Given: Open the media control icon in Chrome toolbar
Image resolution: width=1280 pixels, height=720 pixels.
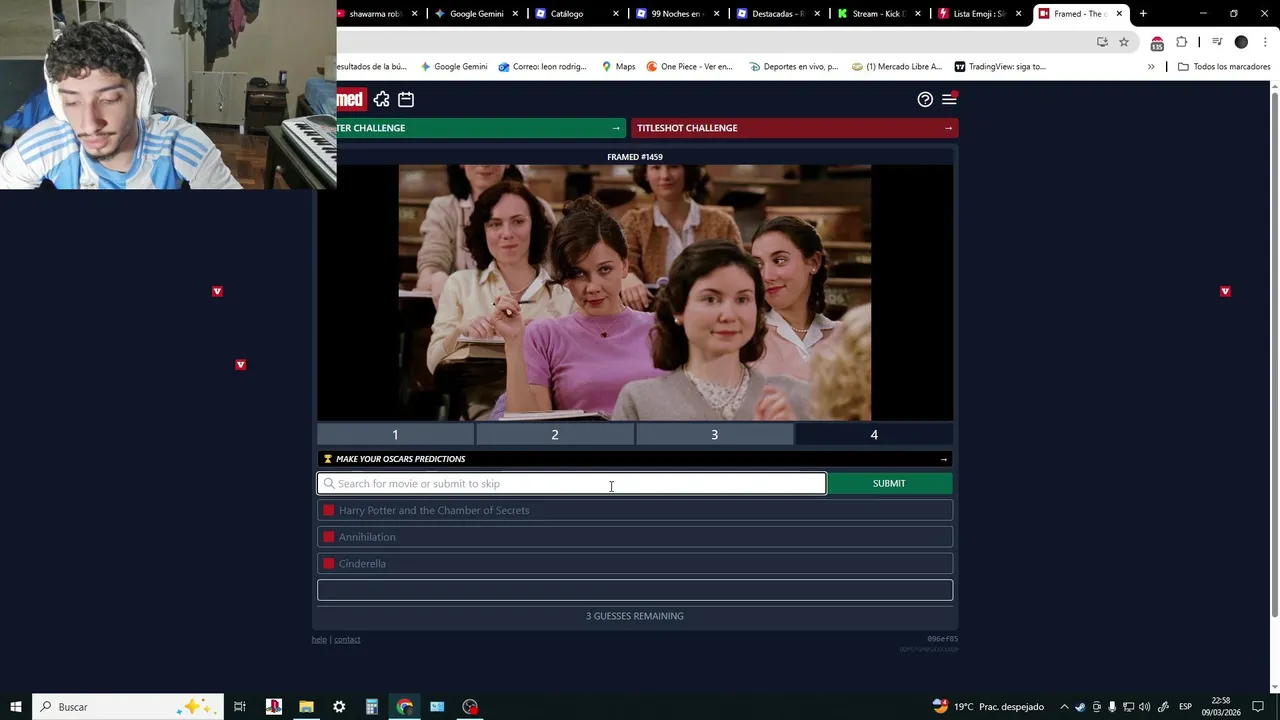Looking at the screenshot, I should pyautogui.click(x=1217, y=42).
